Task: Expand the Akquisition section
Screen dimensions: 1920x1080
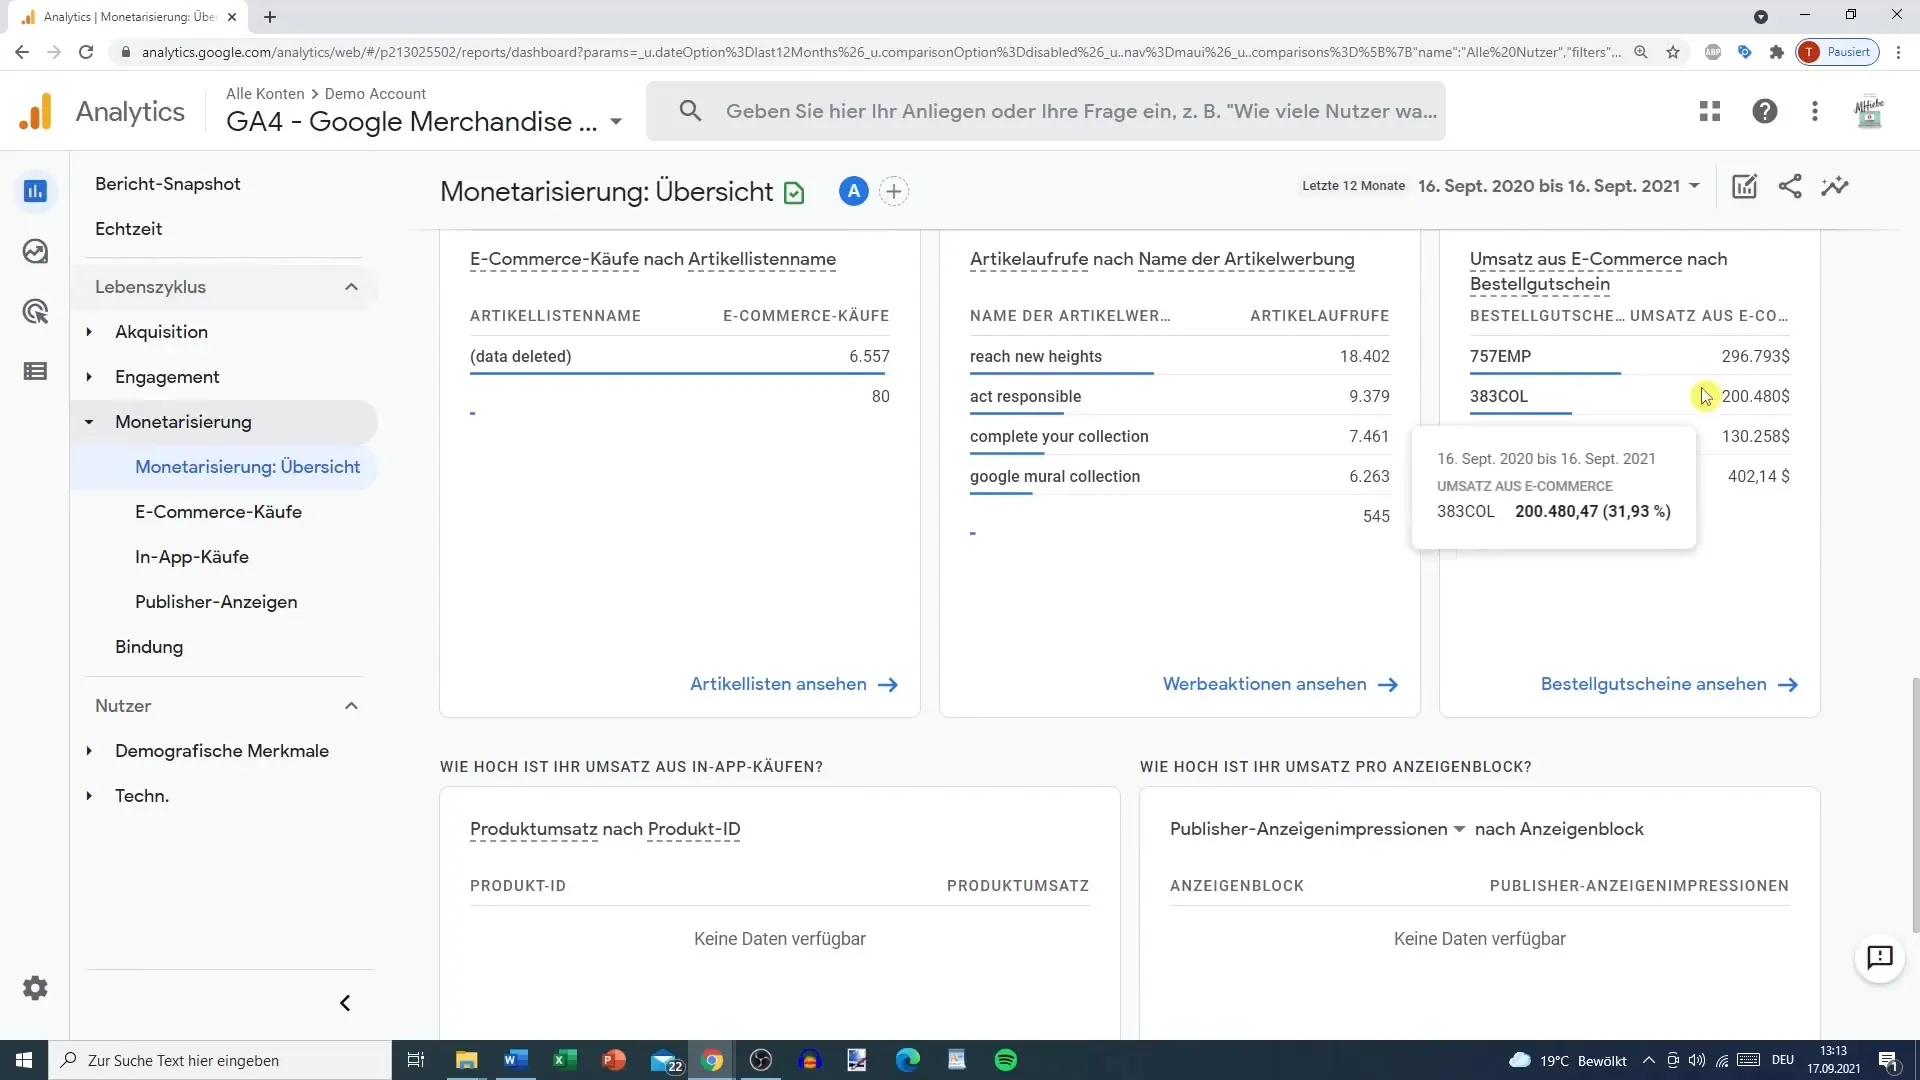Action: click(x=89, y=332)
